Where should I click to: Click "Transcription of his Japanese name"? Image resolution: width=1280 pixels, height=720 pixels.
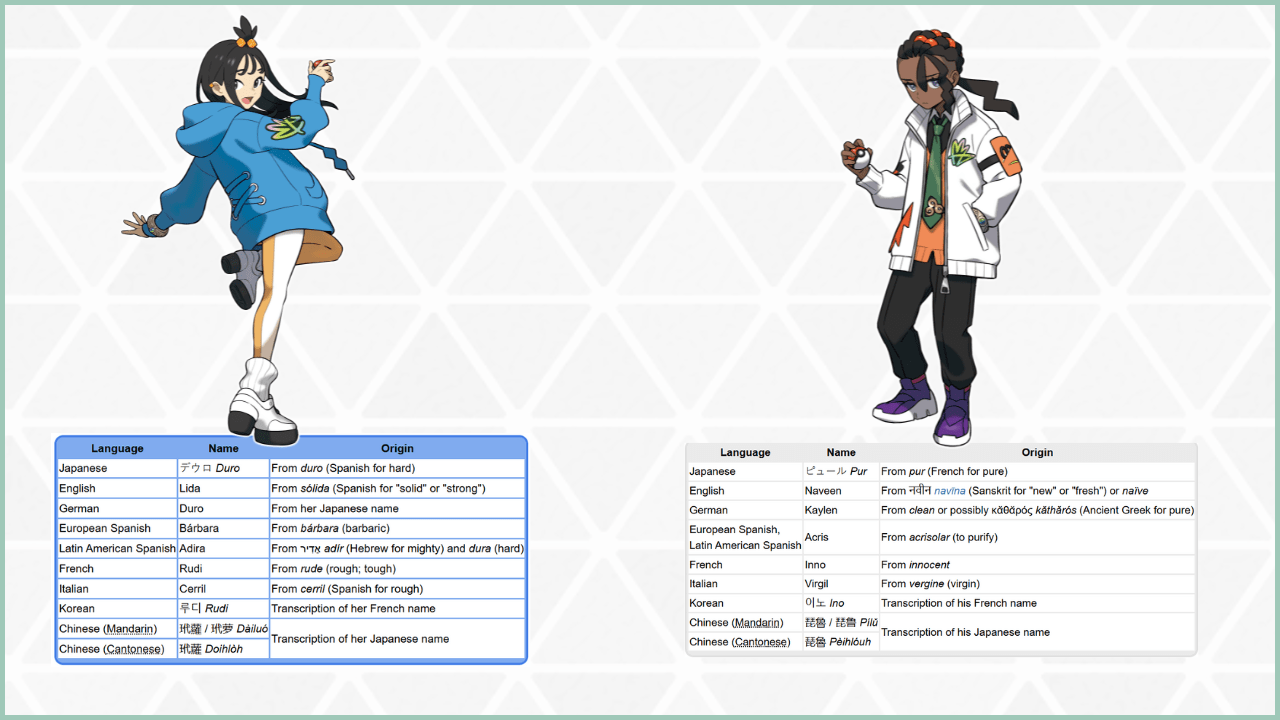(965, 632)
